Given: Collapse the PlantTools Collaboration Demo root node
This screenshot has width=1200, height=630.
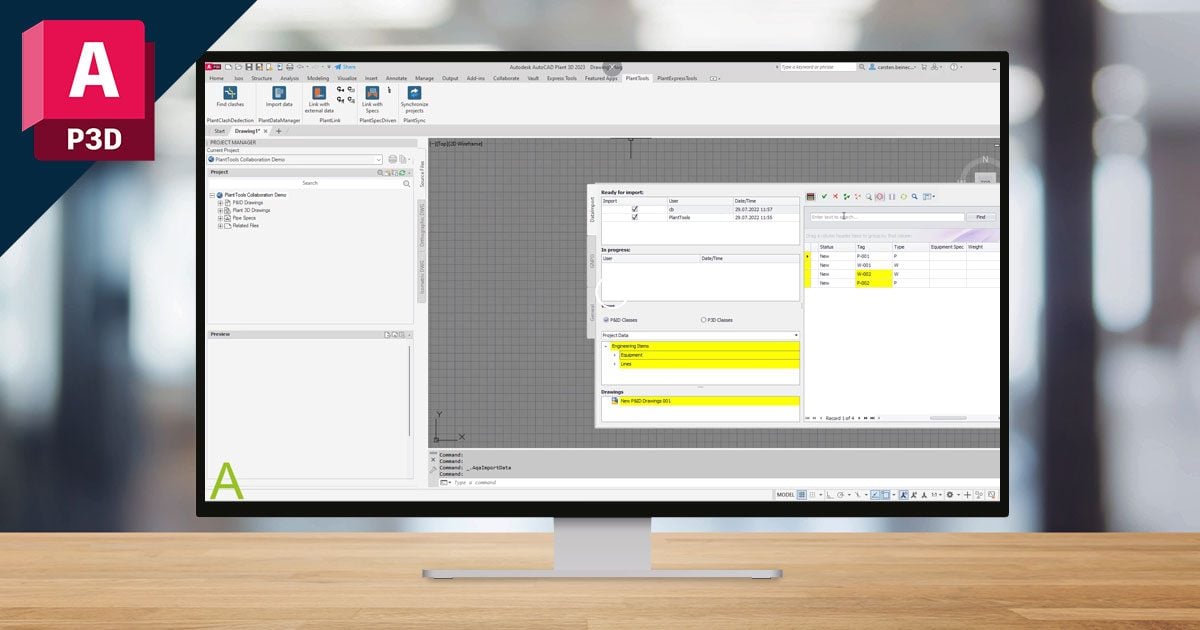Looking at the screenshot, I should pyautogui.click(x=212, y=195).
